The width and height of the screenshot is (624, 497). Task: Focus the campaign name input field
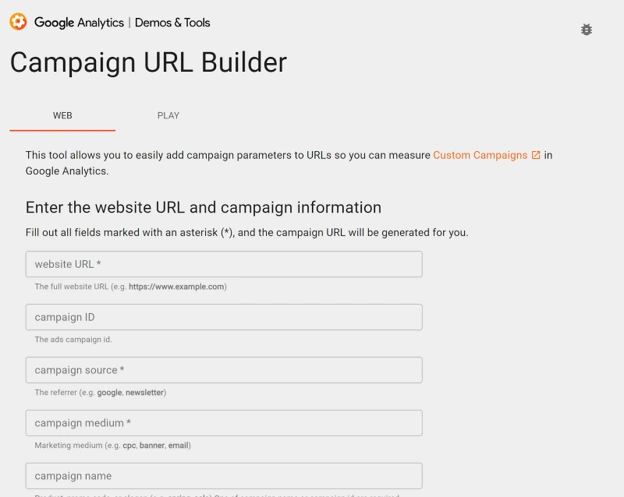click(x=224, y=476)
